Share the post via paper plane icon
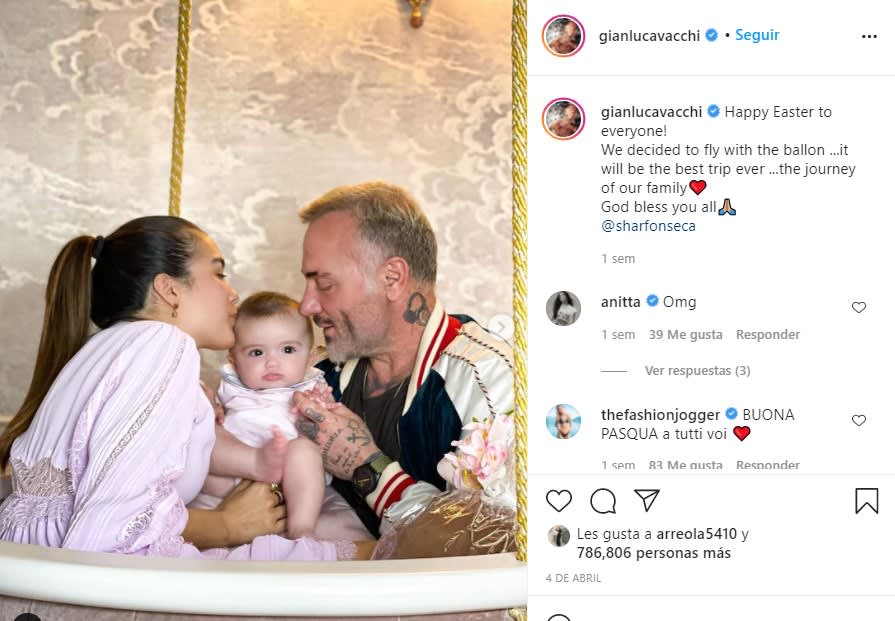 point(647,500)
